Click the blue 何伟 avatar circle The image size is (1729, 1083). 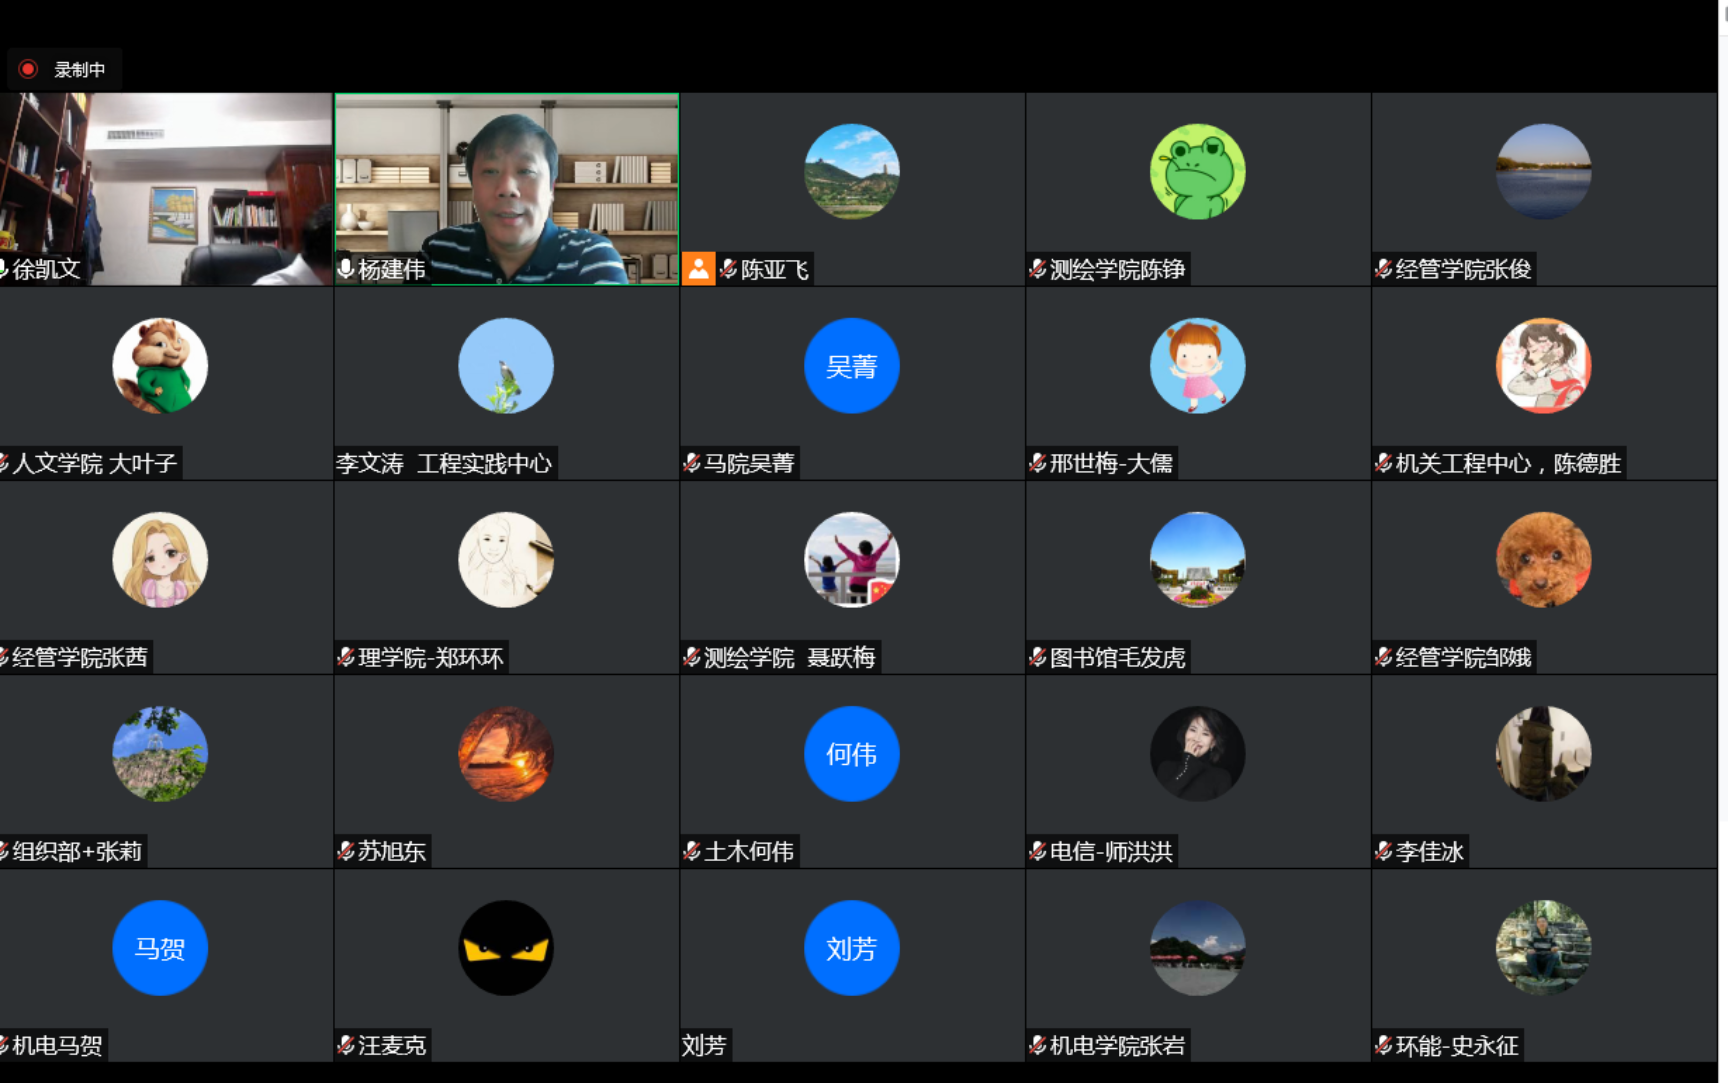click(851, 753)
